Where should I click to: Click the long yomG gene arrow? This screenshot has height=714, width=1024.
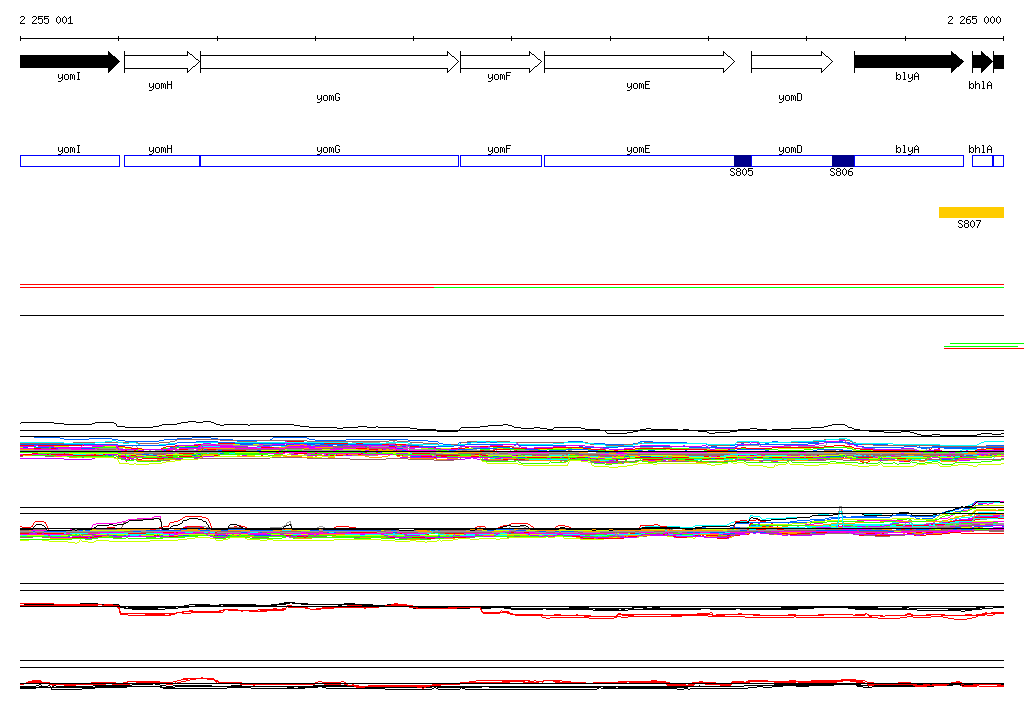(329, 62)
